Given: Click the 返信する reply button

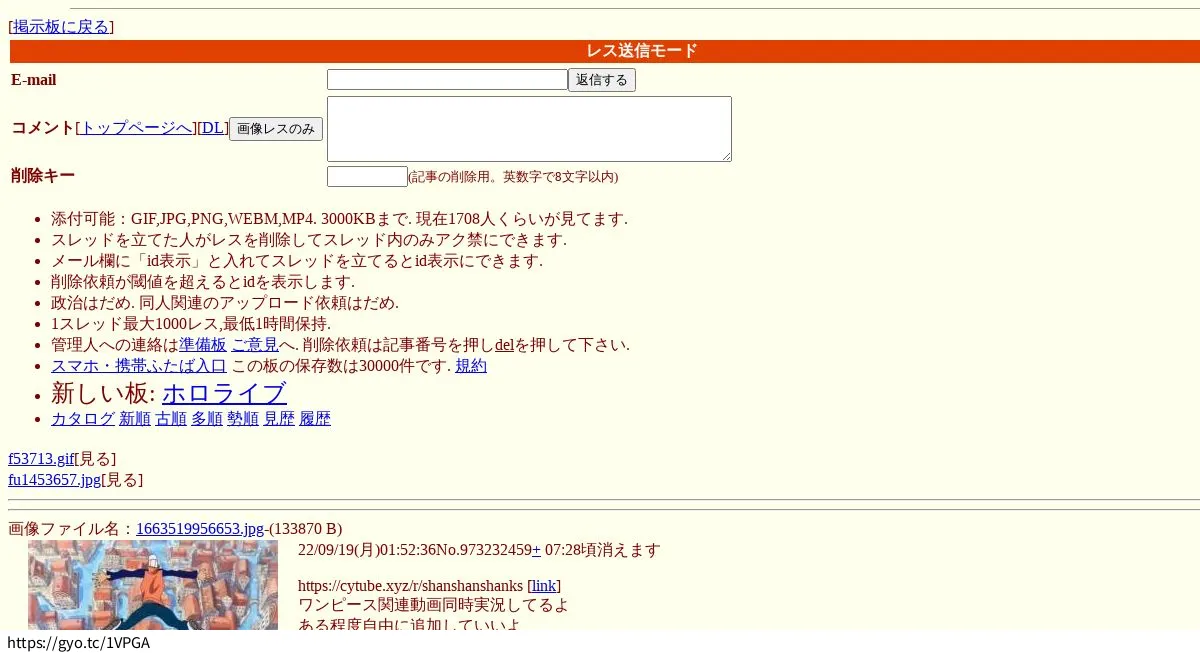Looking at the screenshot, I should click(601, 80).
